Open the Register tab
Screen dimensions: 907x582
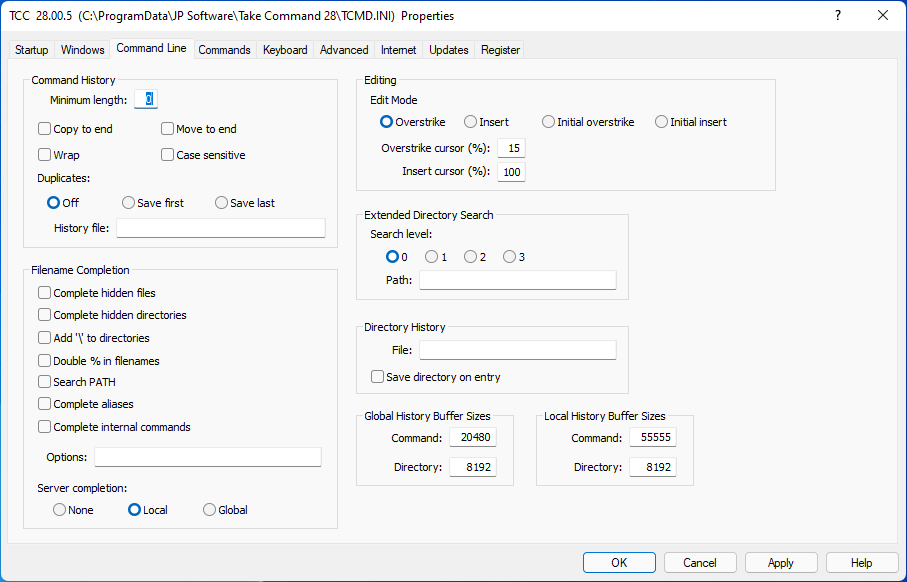pyautogui.click(x=500, y=50)
